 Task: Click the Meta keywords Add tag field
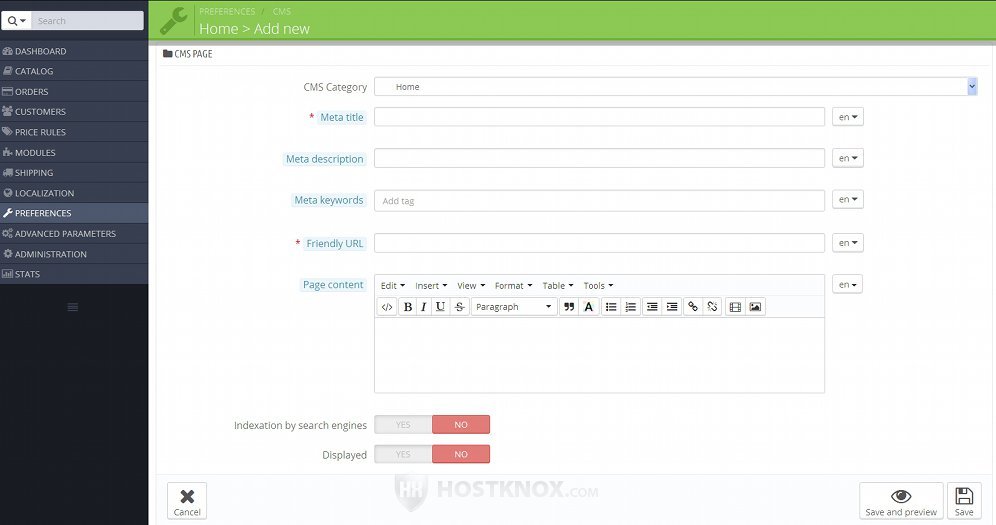599,201
